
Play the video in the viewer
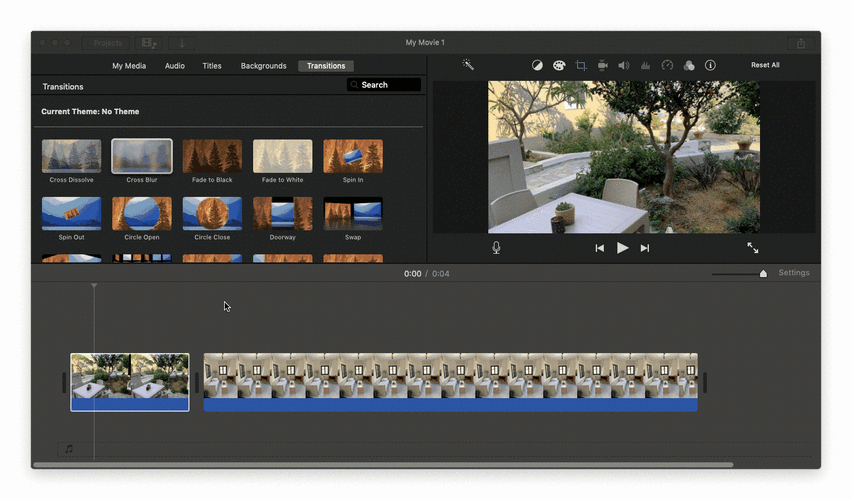pos(622,248)
